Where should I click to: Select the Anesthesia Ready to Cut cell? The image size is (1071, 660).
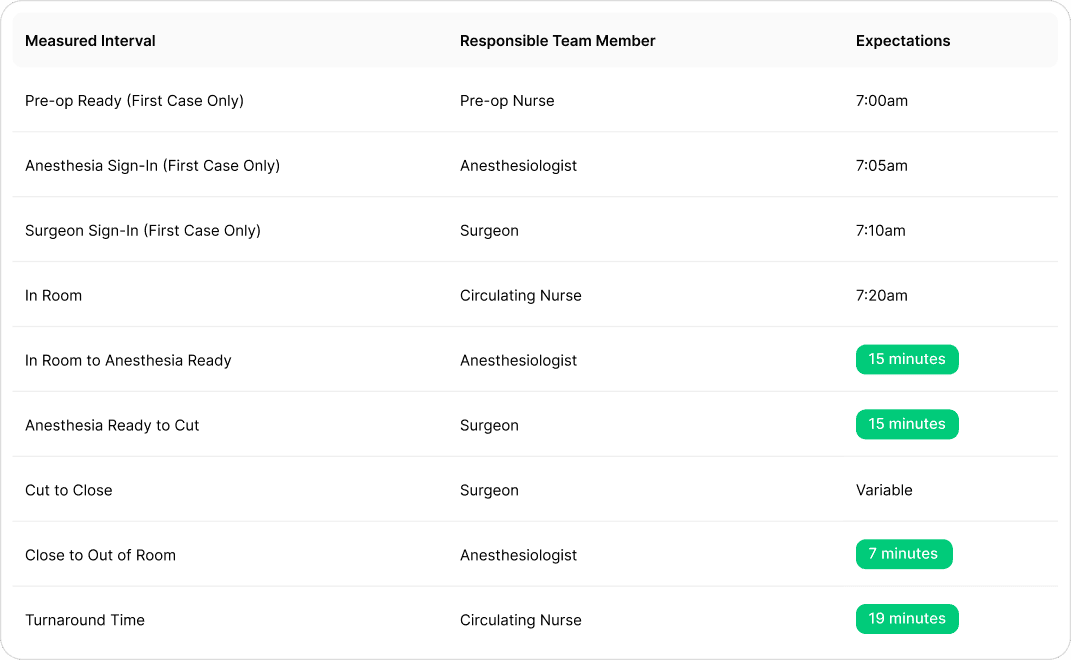pyautogui.click(x=112, y=426)
